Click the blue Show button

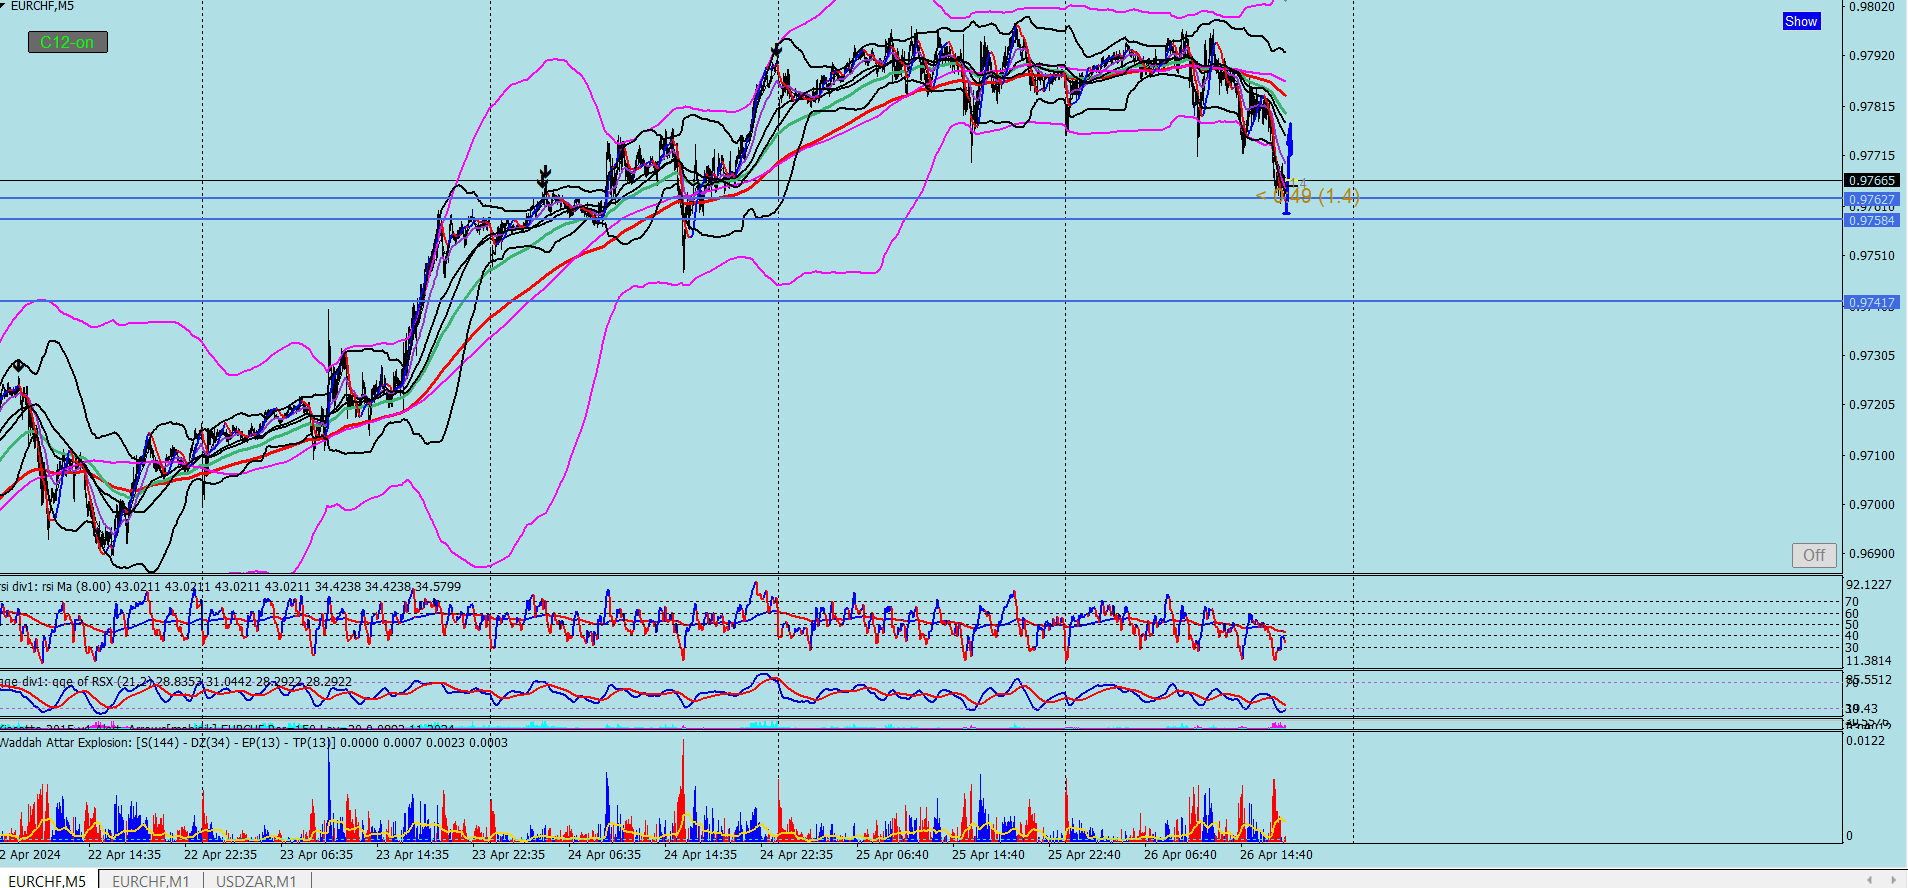[1800, 21]
